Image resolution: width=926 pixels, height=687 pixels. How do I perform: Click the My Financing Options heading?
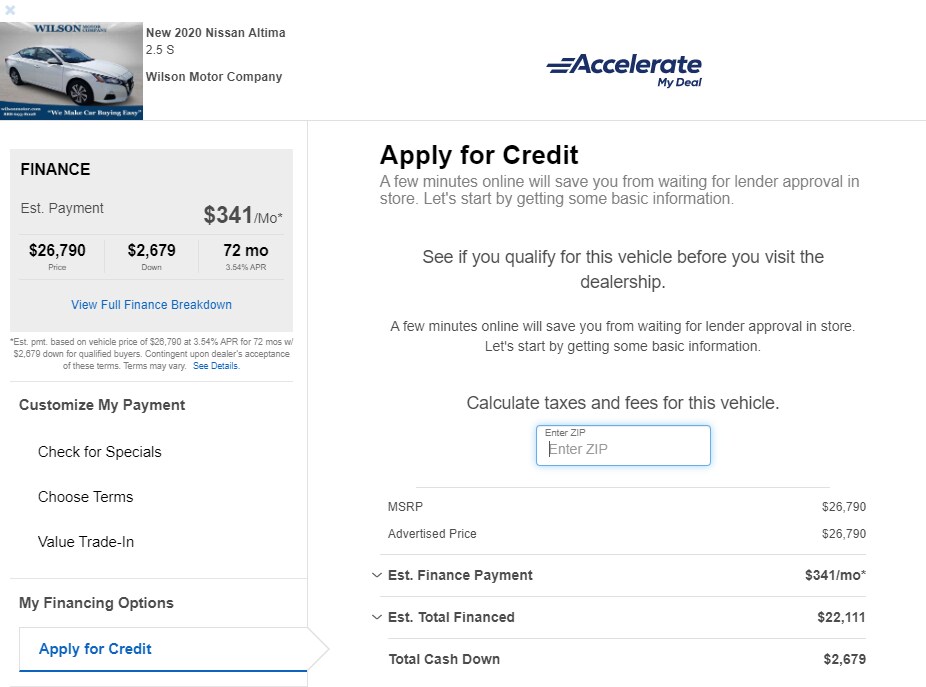pyautogui.click(x=96, y=603)
